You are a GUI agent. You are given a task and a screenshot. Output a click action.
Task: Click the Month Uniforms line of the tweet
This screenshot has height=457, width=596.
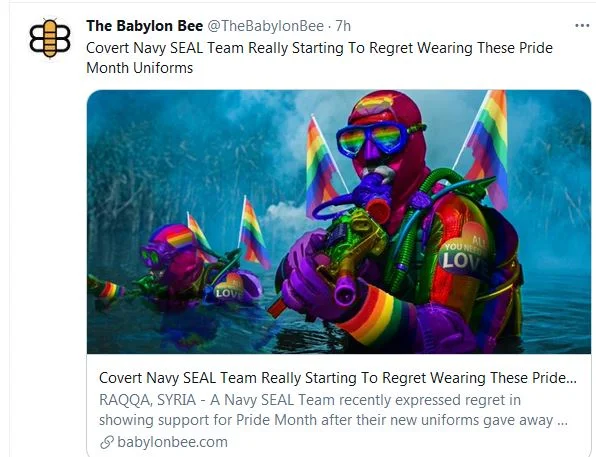pos(139,68)
